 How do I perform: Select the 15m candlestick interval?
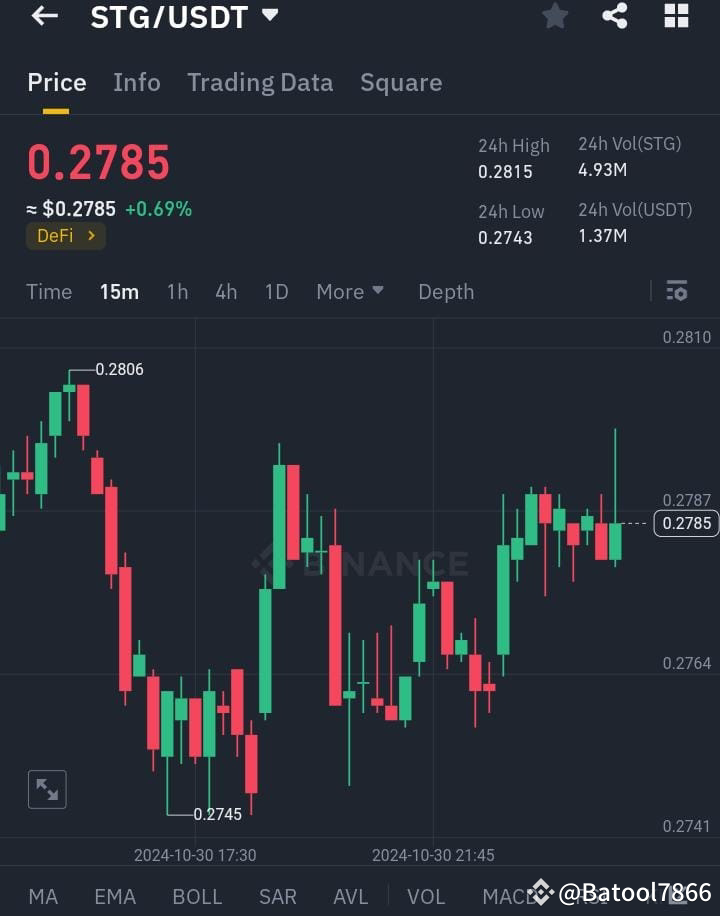click(x=119, y=291)
